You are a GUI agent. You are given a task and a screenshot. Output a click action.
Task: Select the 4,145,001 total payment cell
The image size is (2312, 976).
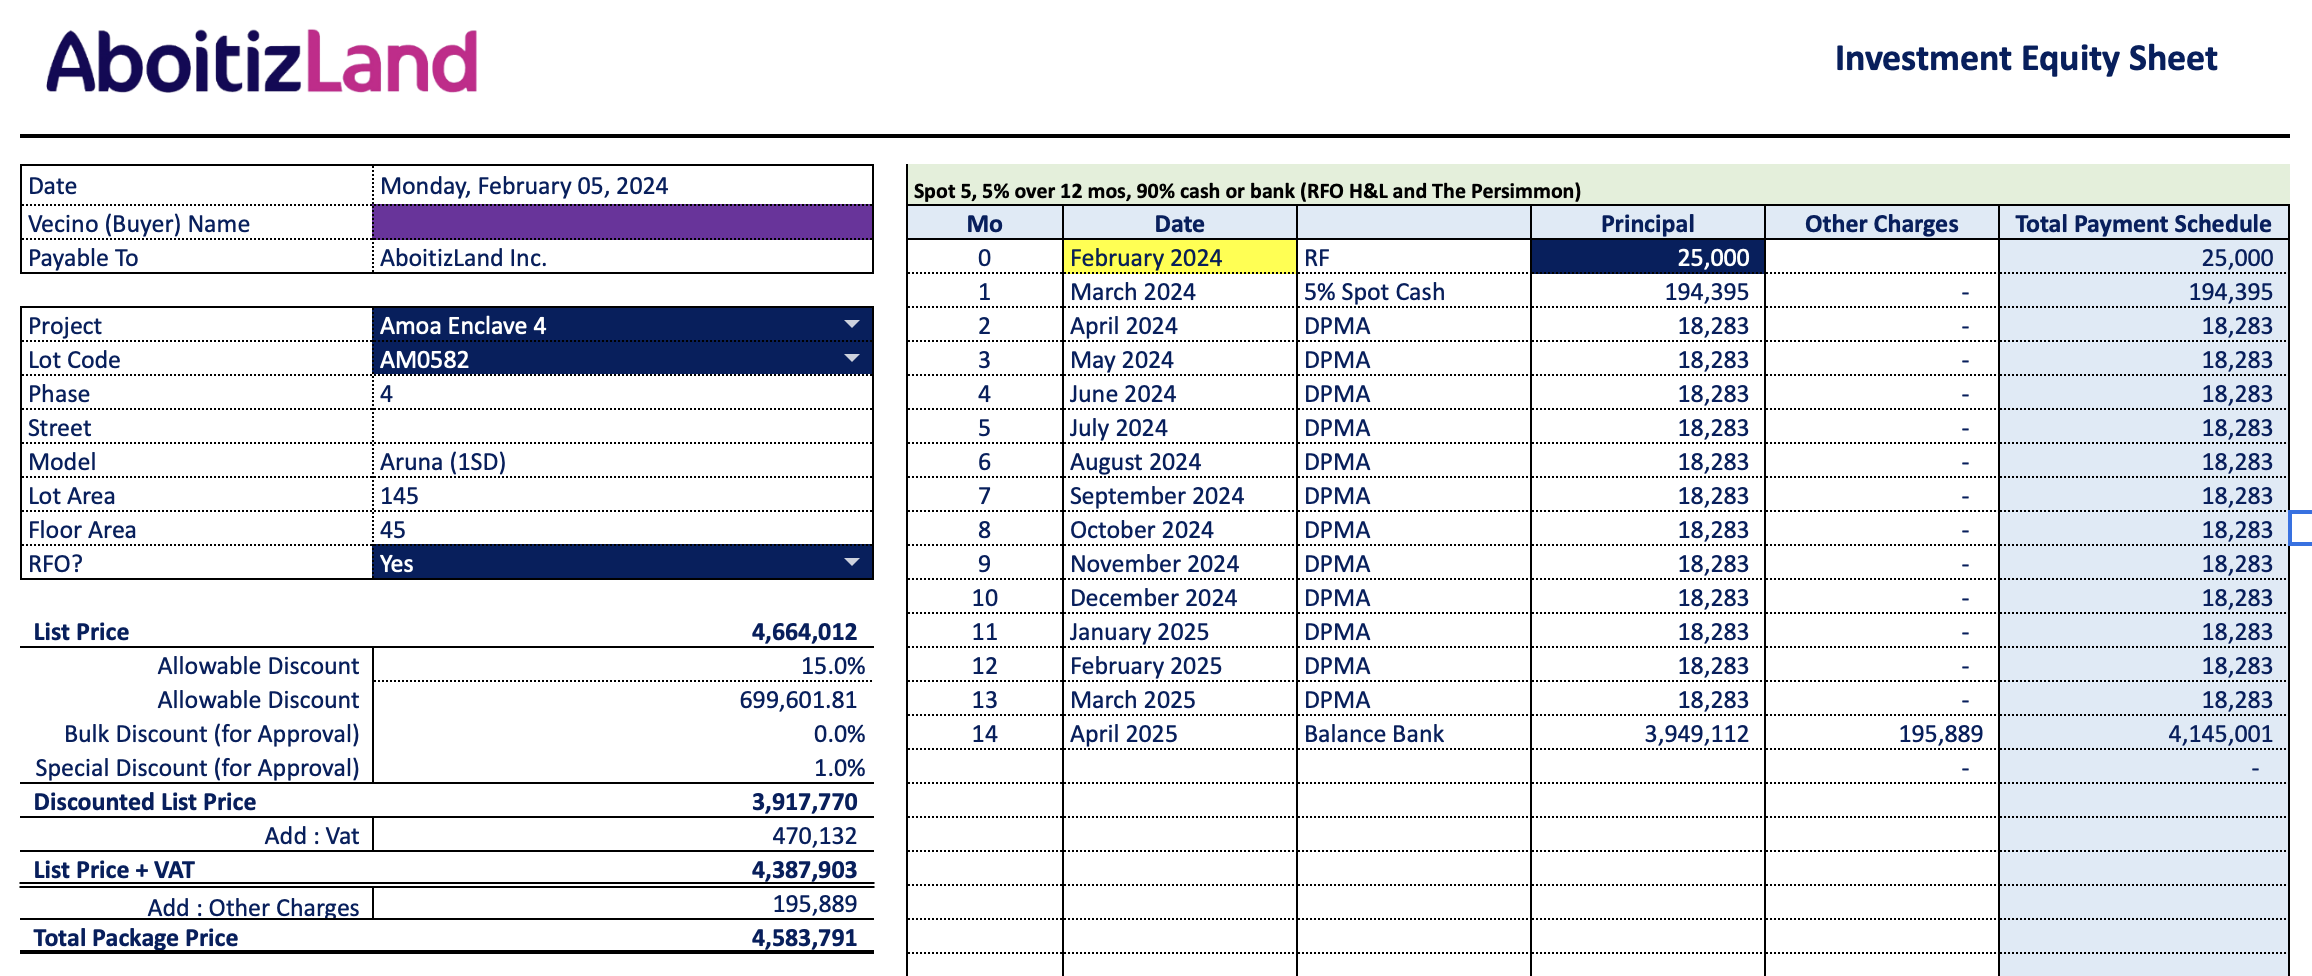[2144, 733]
